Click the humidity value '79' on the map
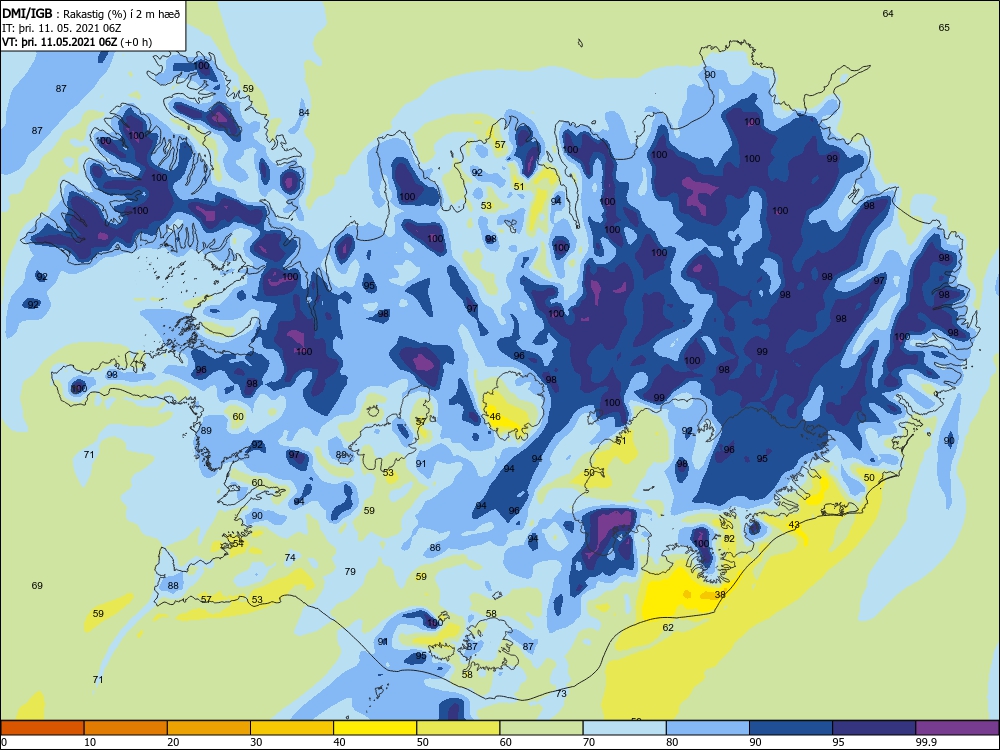The image size is (1000, 750). coord(350,571)
